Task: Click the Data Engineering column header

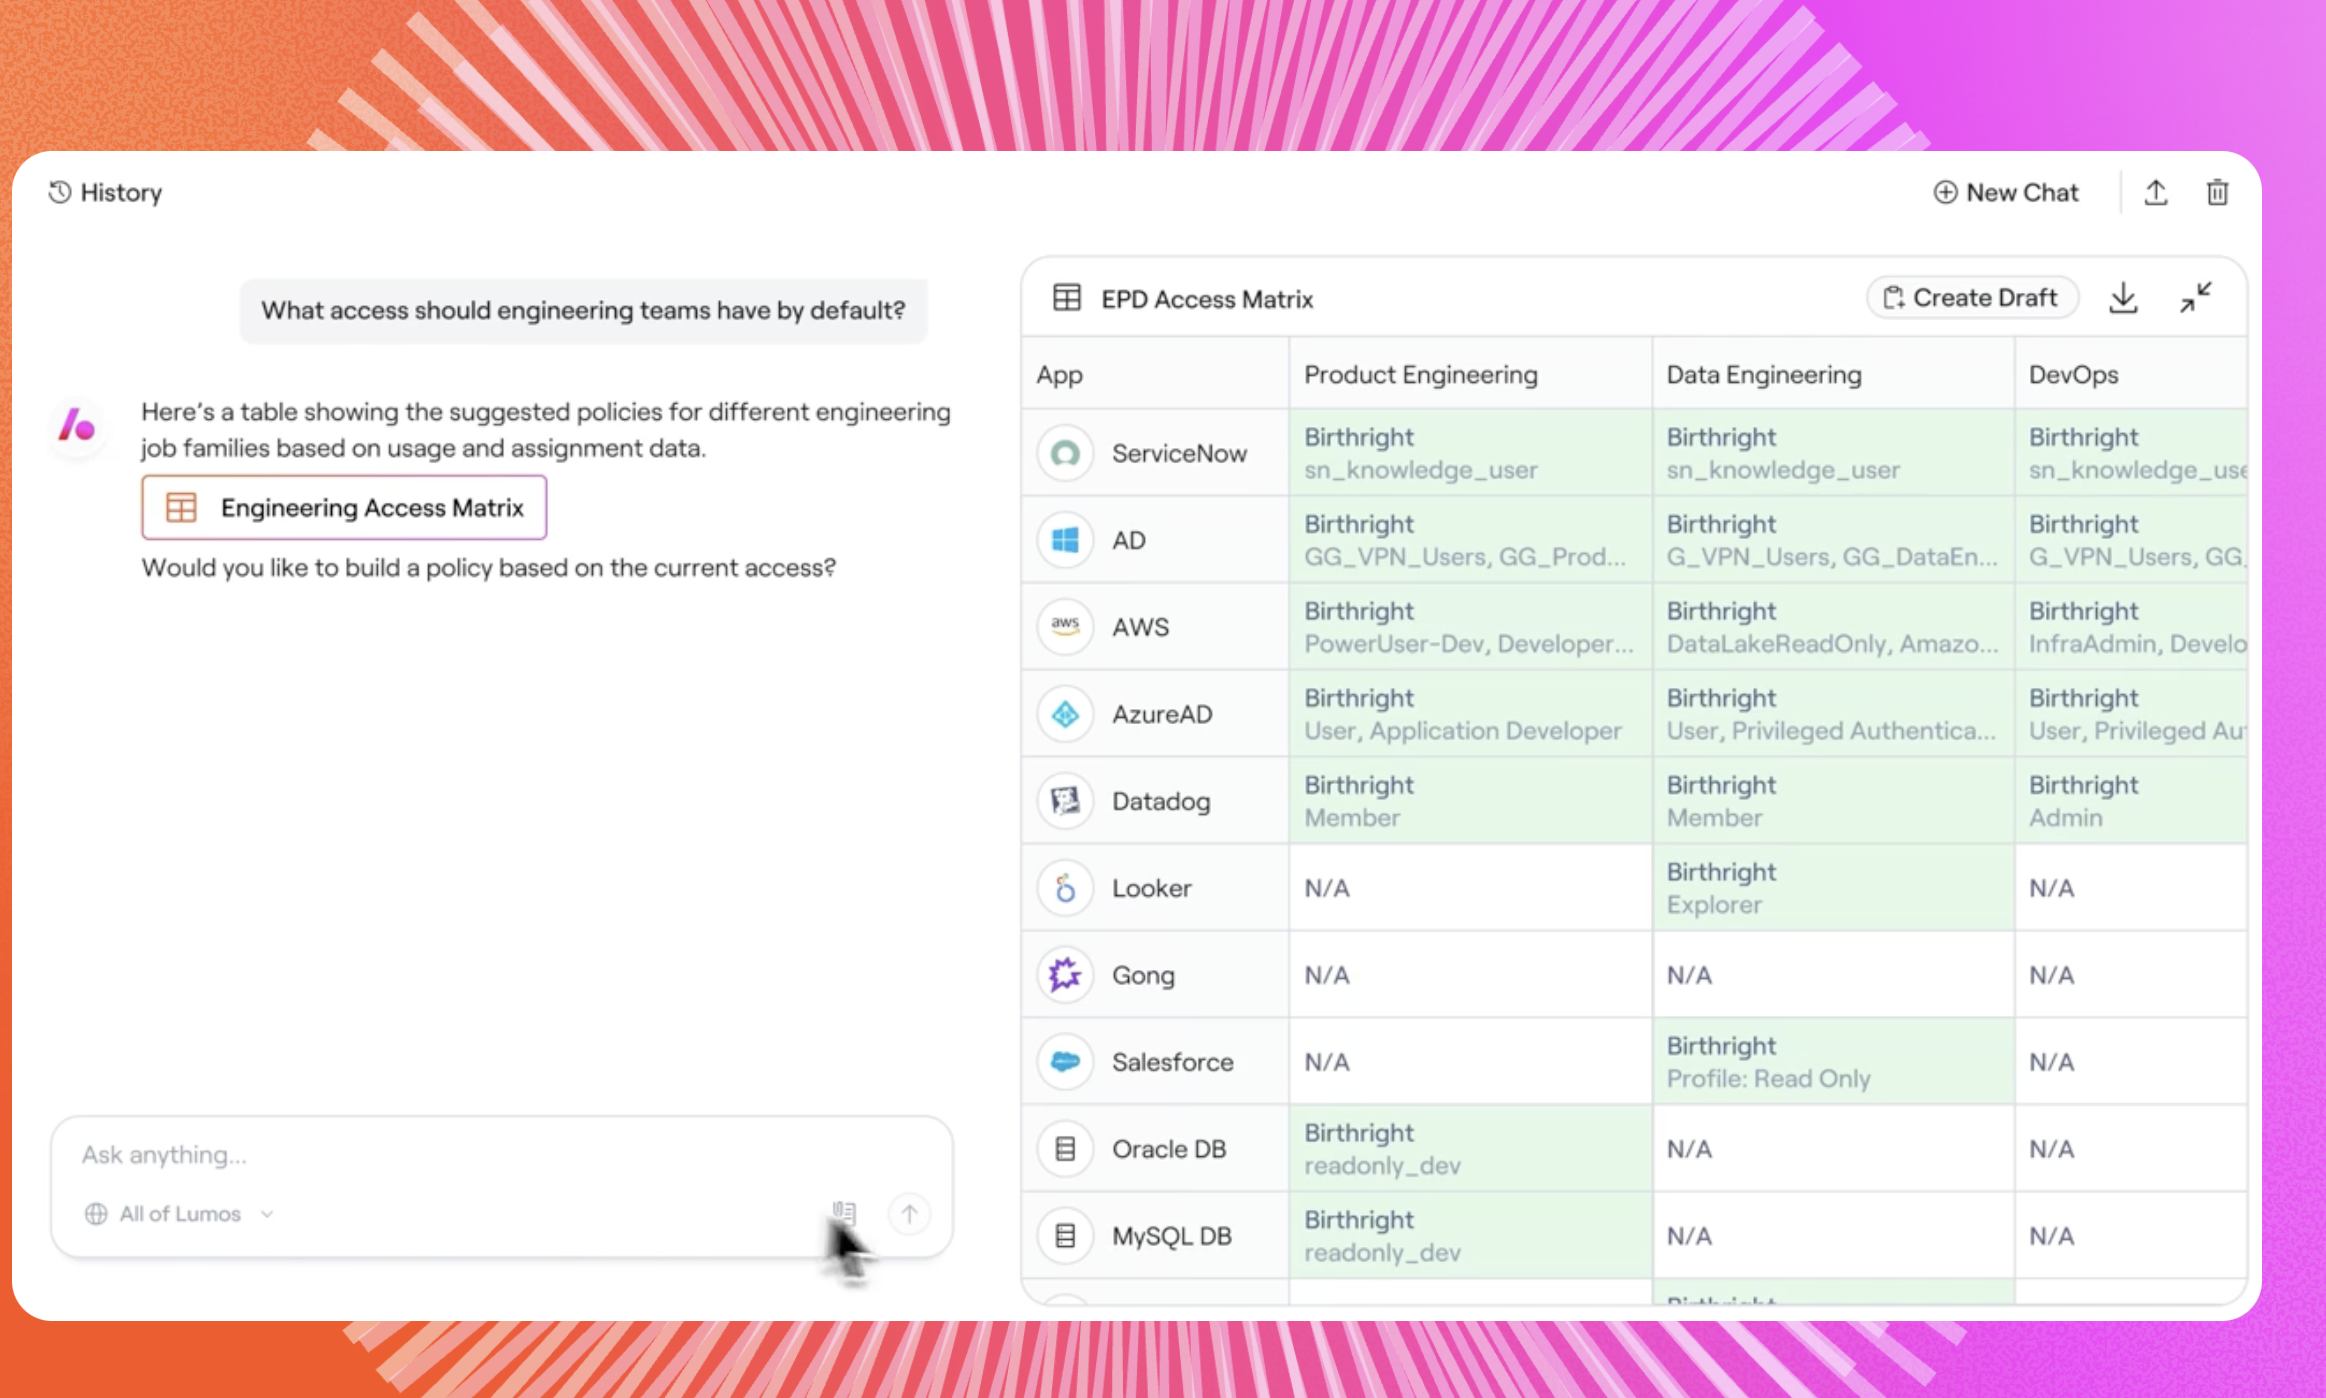Action: [x=1763, y=375]
